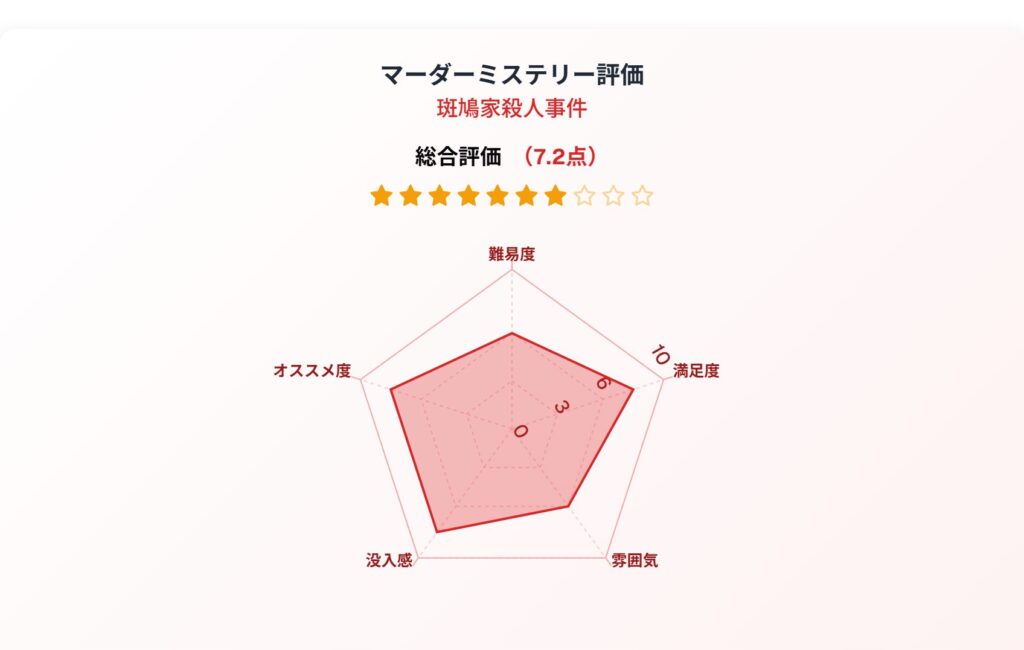Select the seventh filled star
Image resolution: width=1024 pixels, height=650 pixels.
click(556, 195)
